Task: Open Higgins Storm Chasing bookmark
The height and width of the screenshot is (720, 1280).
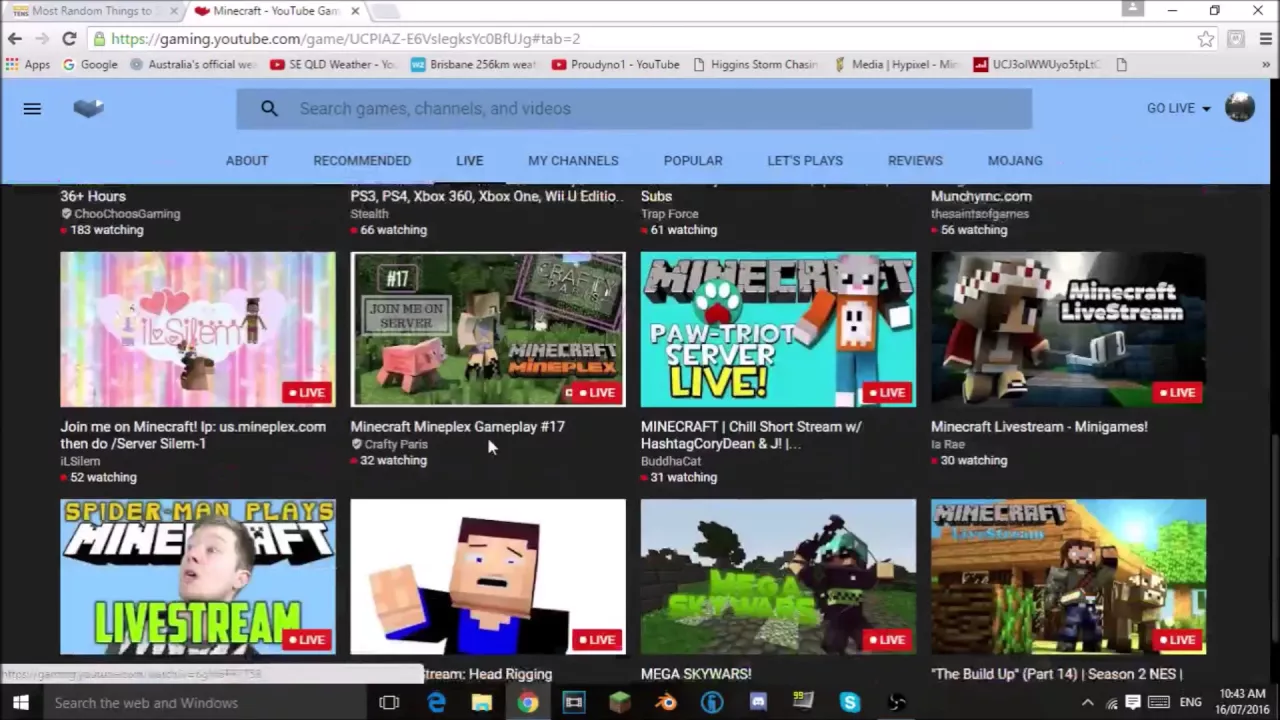Action: coord(755,64)
